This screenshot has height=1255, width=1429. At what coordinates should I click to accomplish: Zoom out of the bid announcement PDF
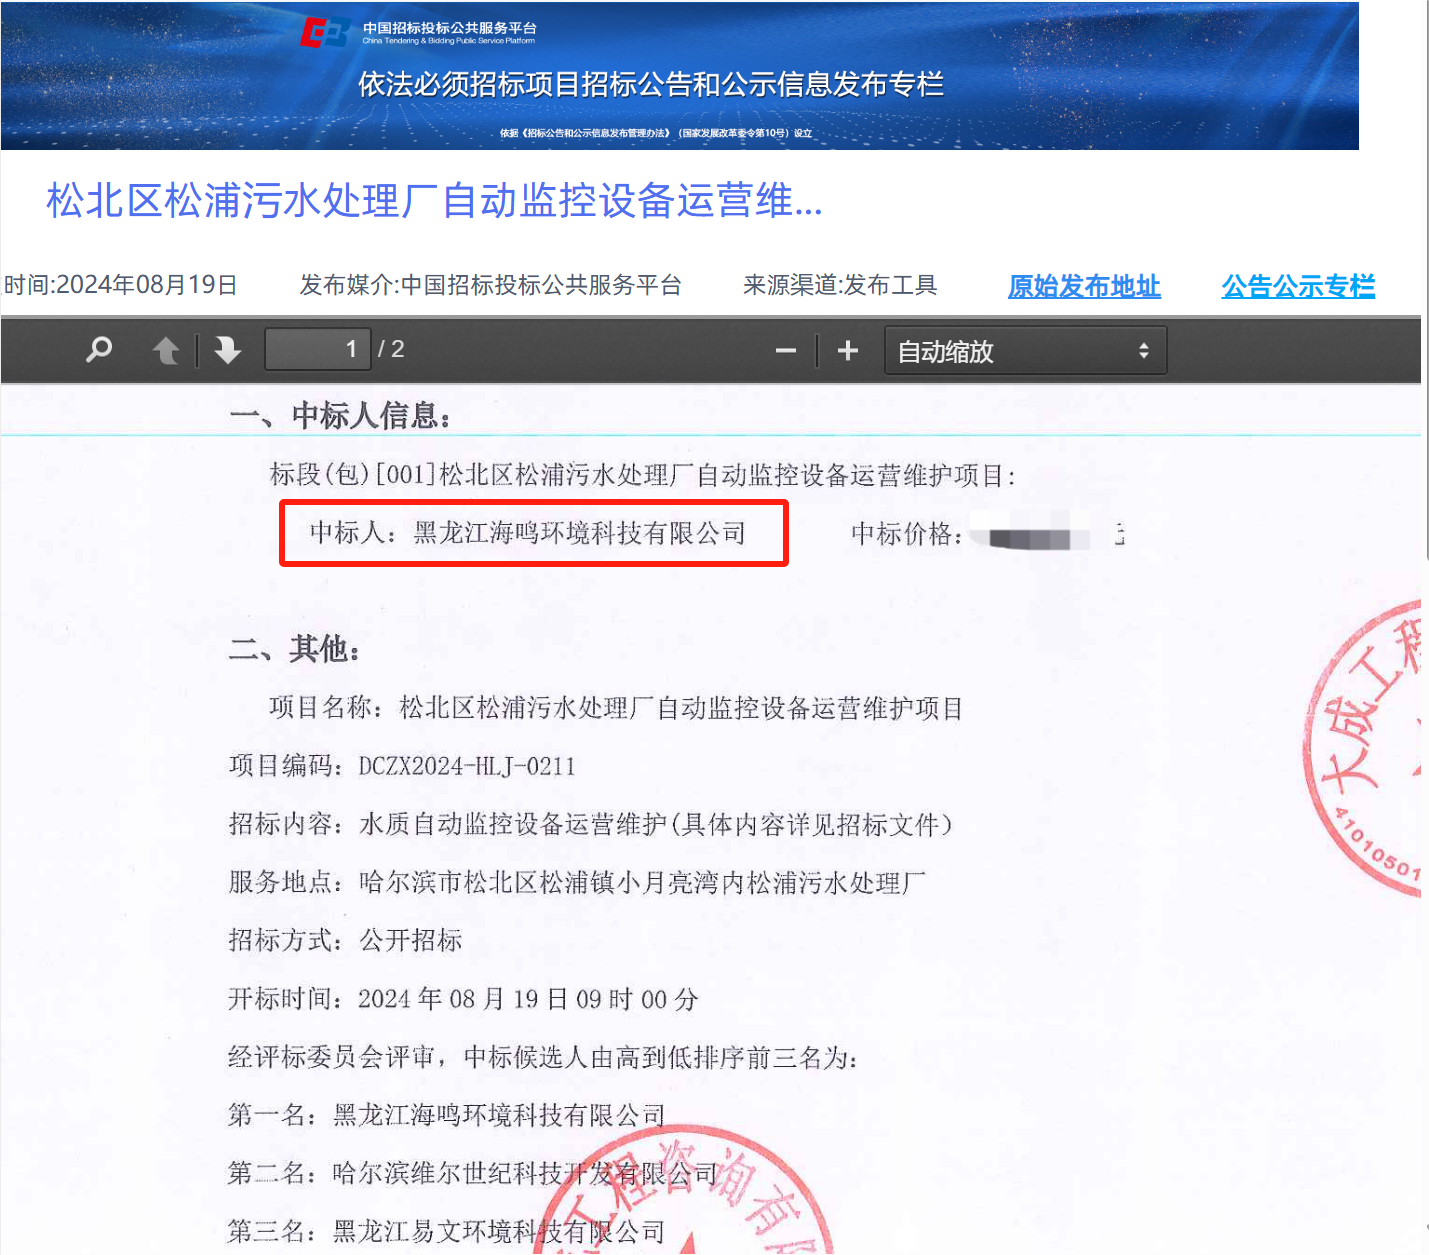785,349
